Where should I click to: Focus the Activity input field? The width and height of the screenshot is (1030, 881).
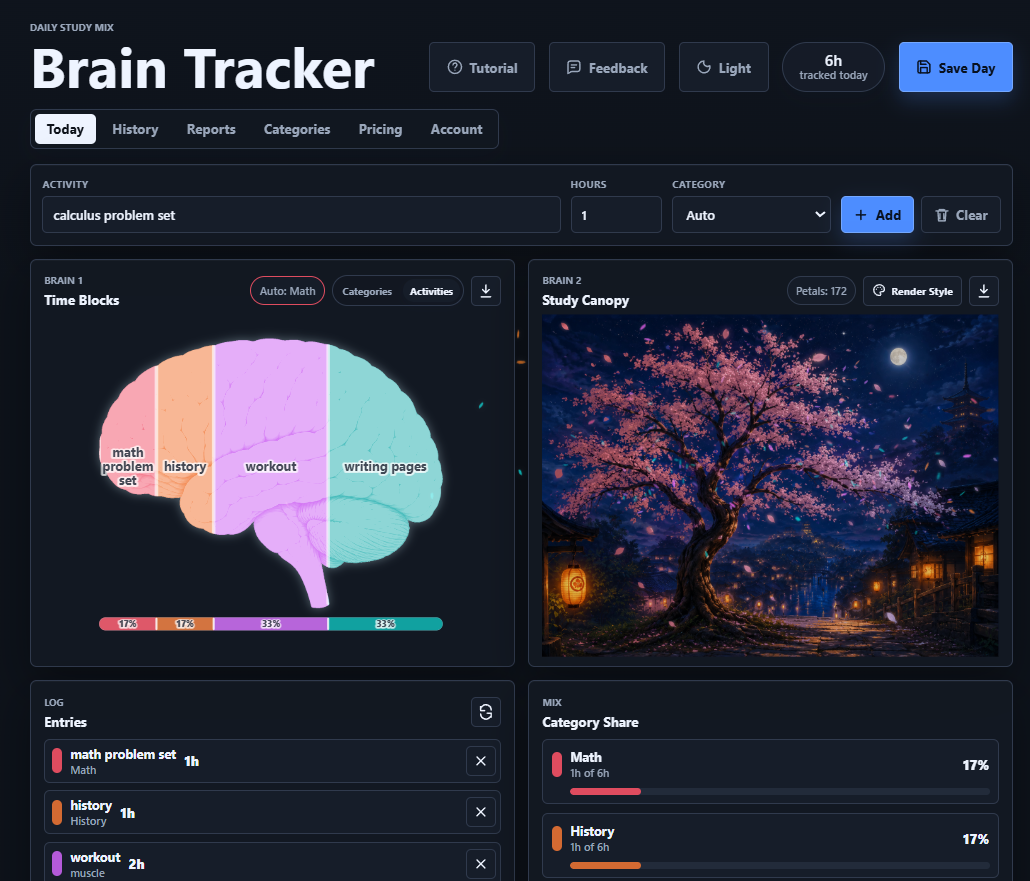pos(302,215)
